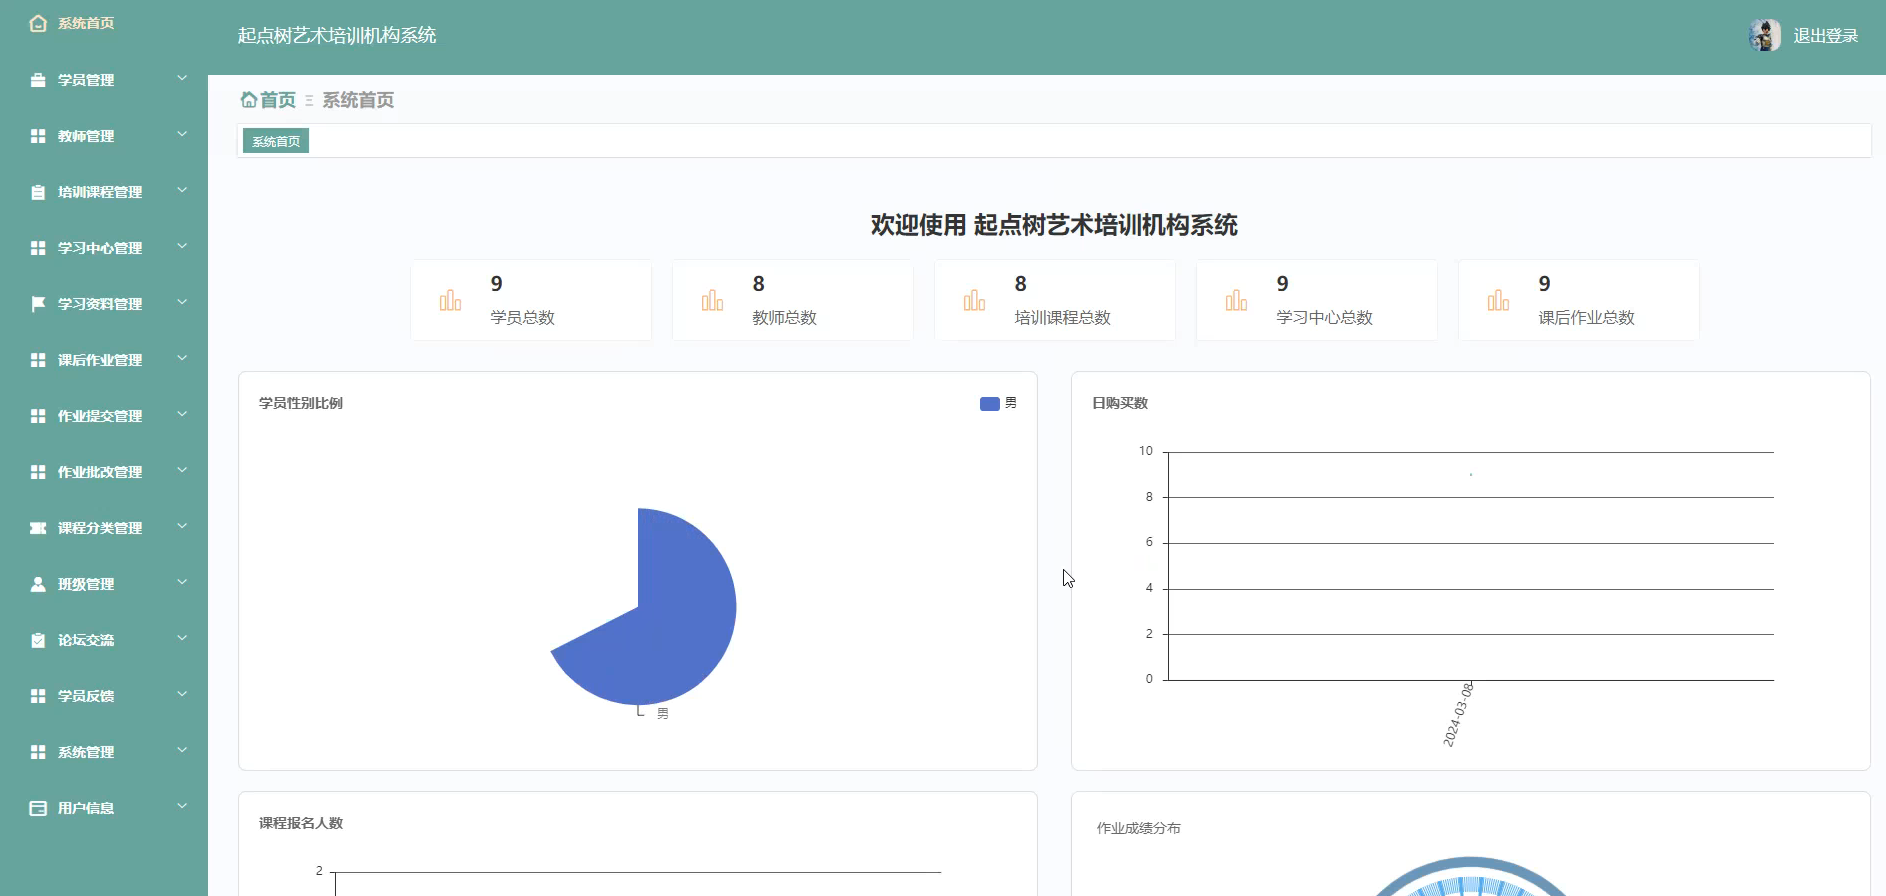Image resolution: width=1886 pixels, height=896 pixels.
Task: Click bar chart icon on 学习中心总数 card
Action: click(1236, 300)
